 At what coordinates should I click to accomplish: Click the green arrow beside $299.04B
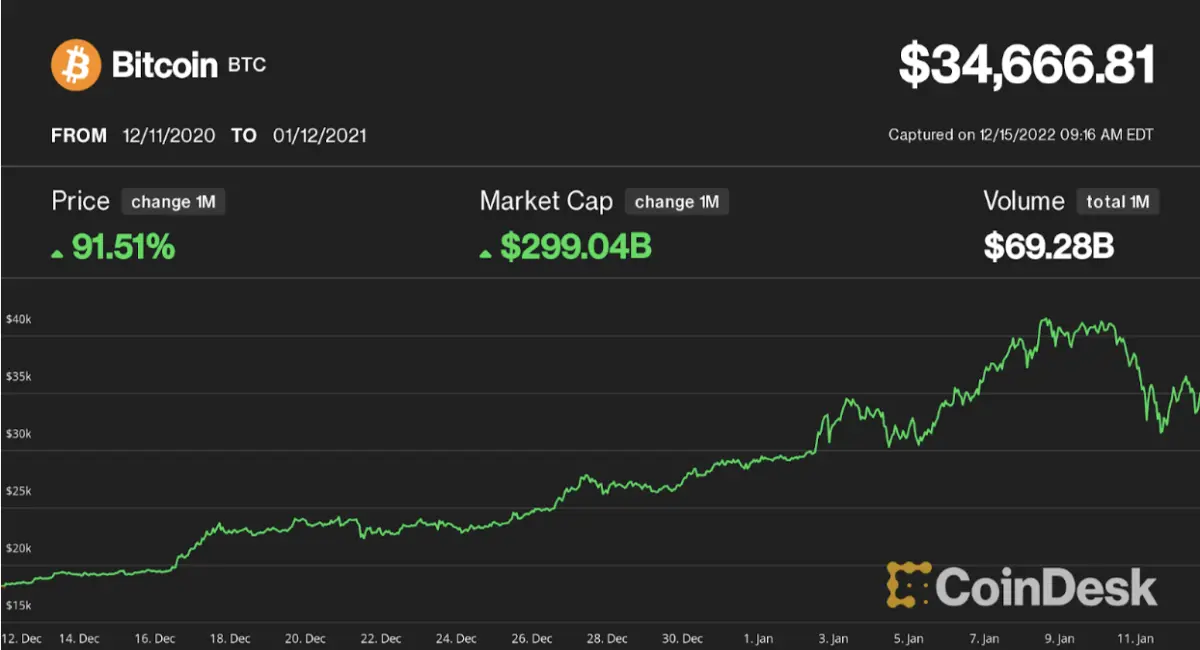486,253
